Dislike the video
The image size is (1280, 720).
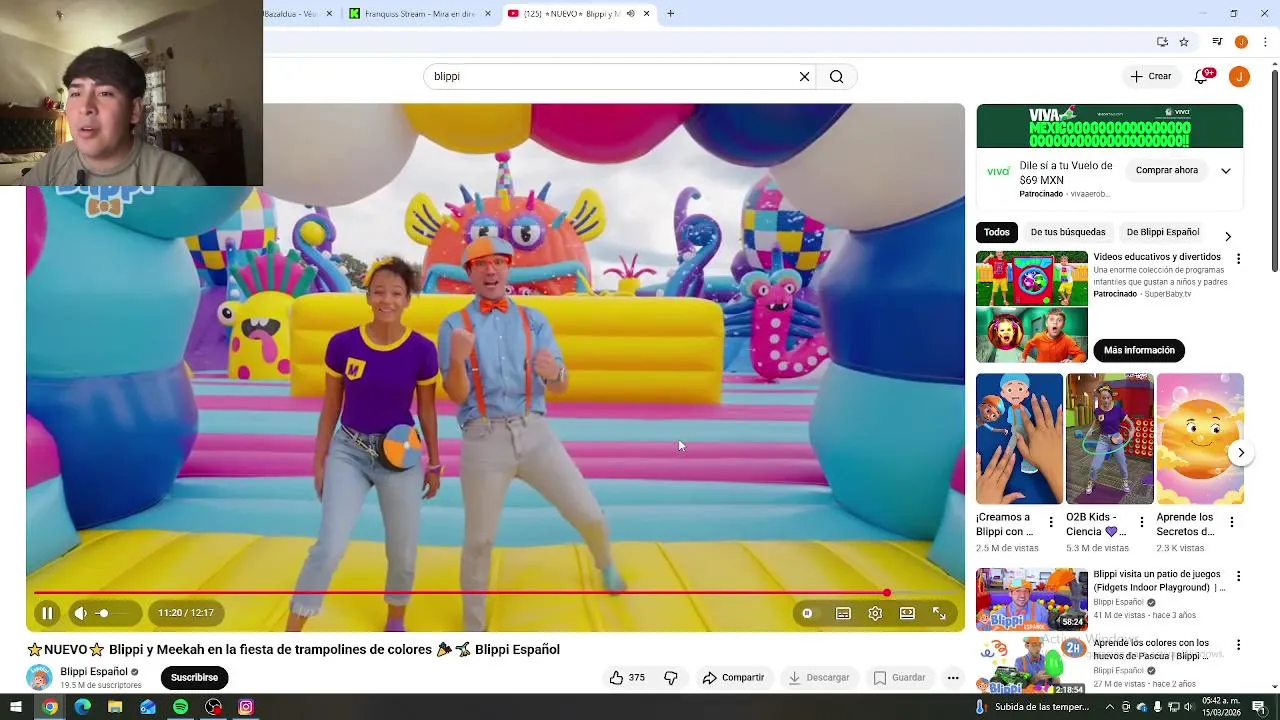[x=671, y=678]
